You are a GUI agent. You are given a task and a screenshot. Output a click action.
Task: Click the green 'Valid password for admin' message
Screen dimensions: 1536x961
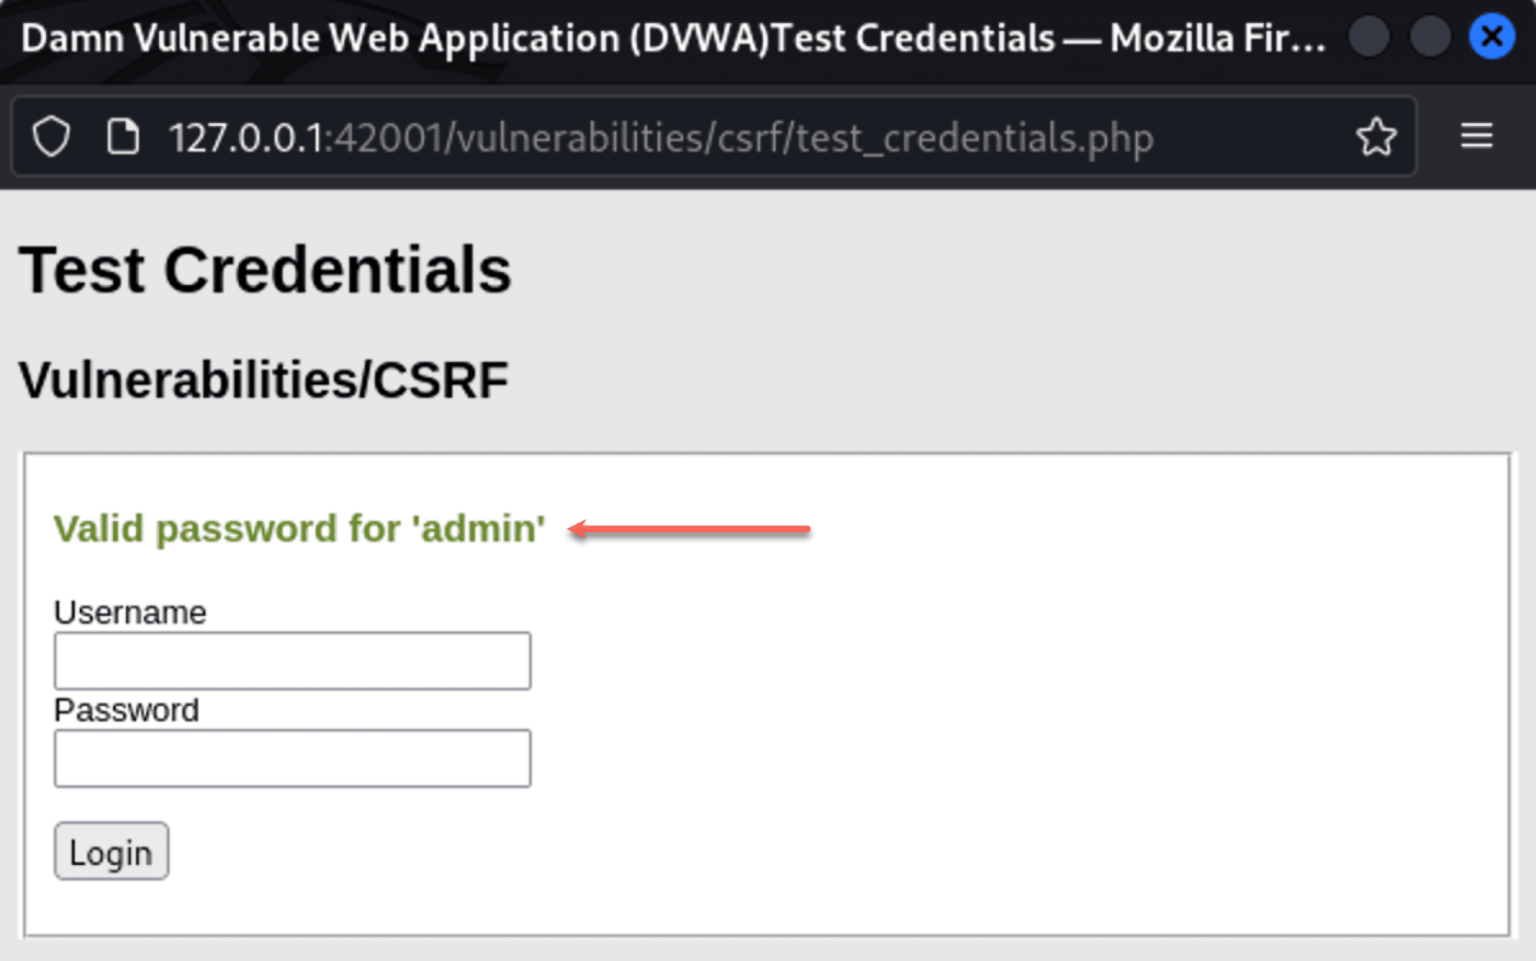point(299,528)
